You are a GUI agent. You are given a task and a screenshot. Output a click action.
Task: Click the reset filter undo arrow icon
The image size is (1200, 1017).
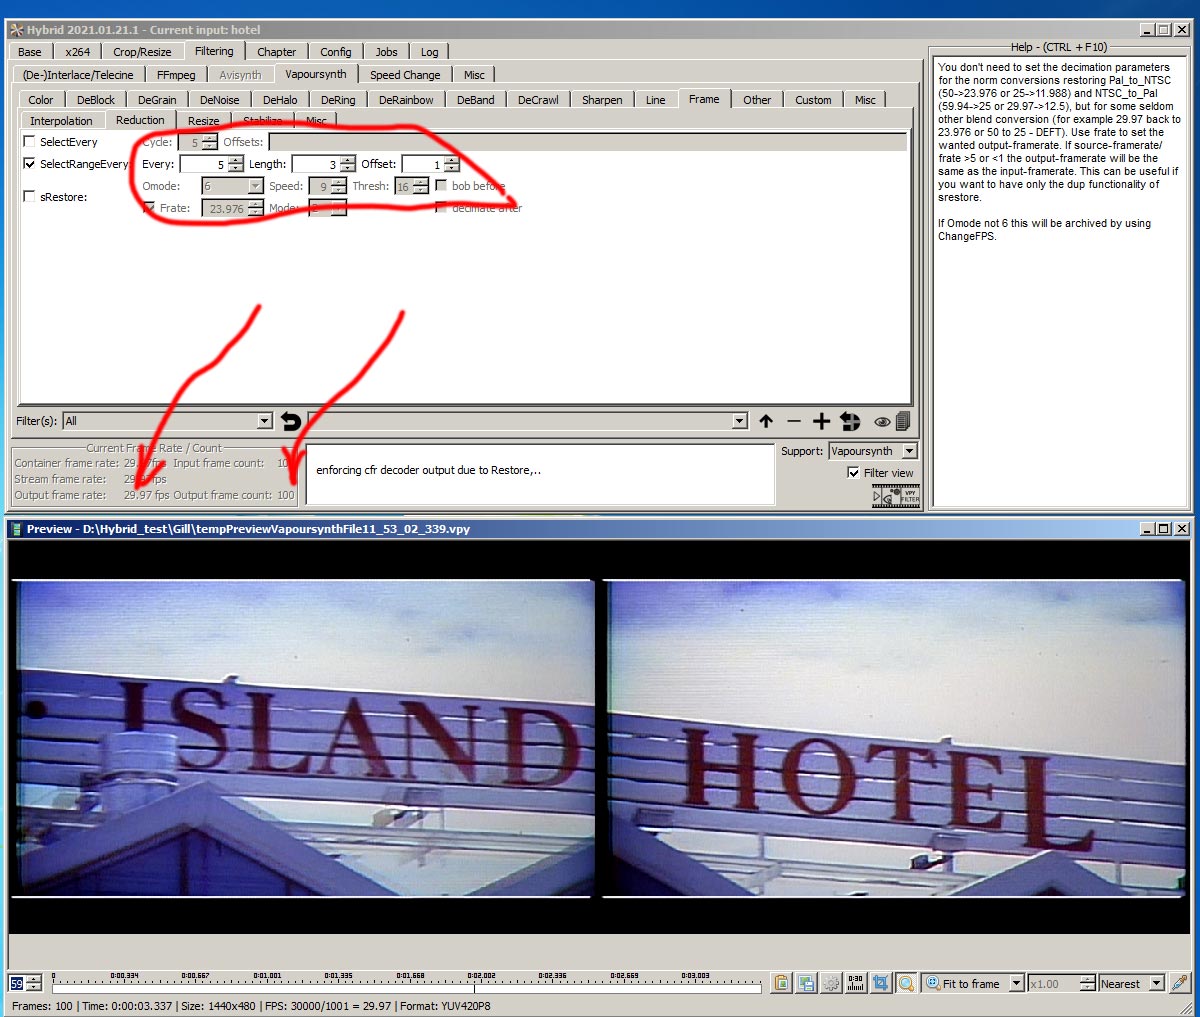[291, 421]
